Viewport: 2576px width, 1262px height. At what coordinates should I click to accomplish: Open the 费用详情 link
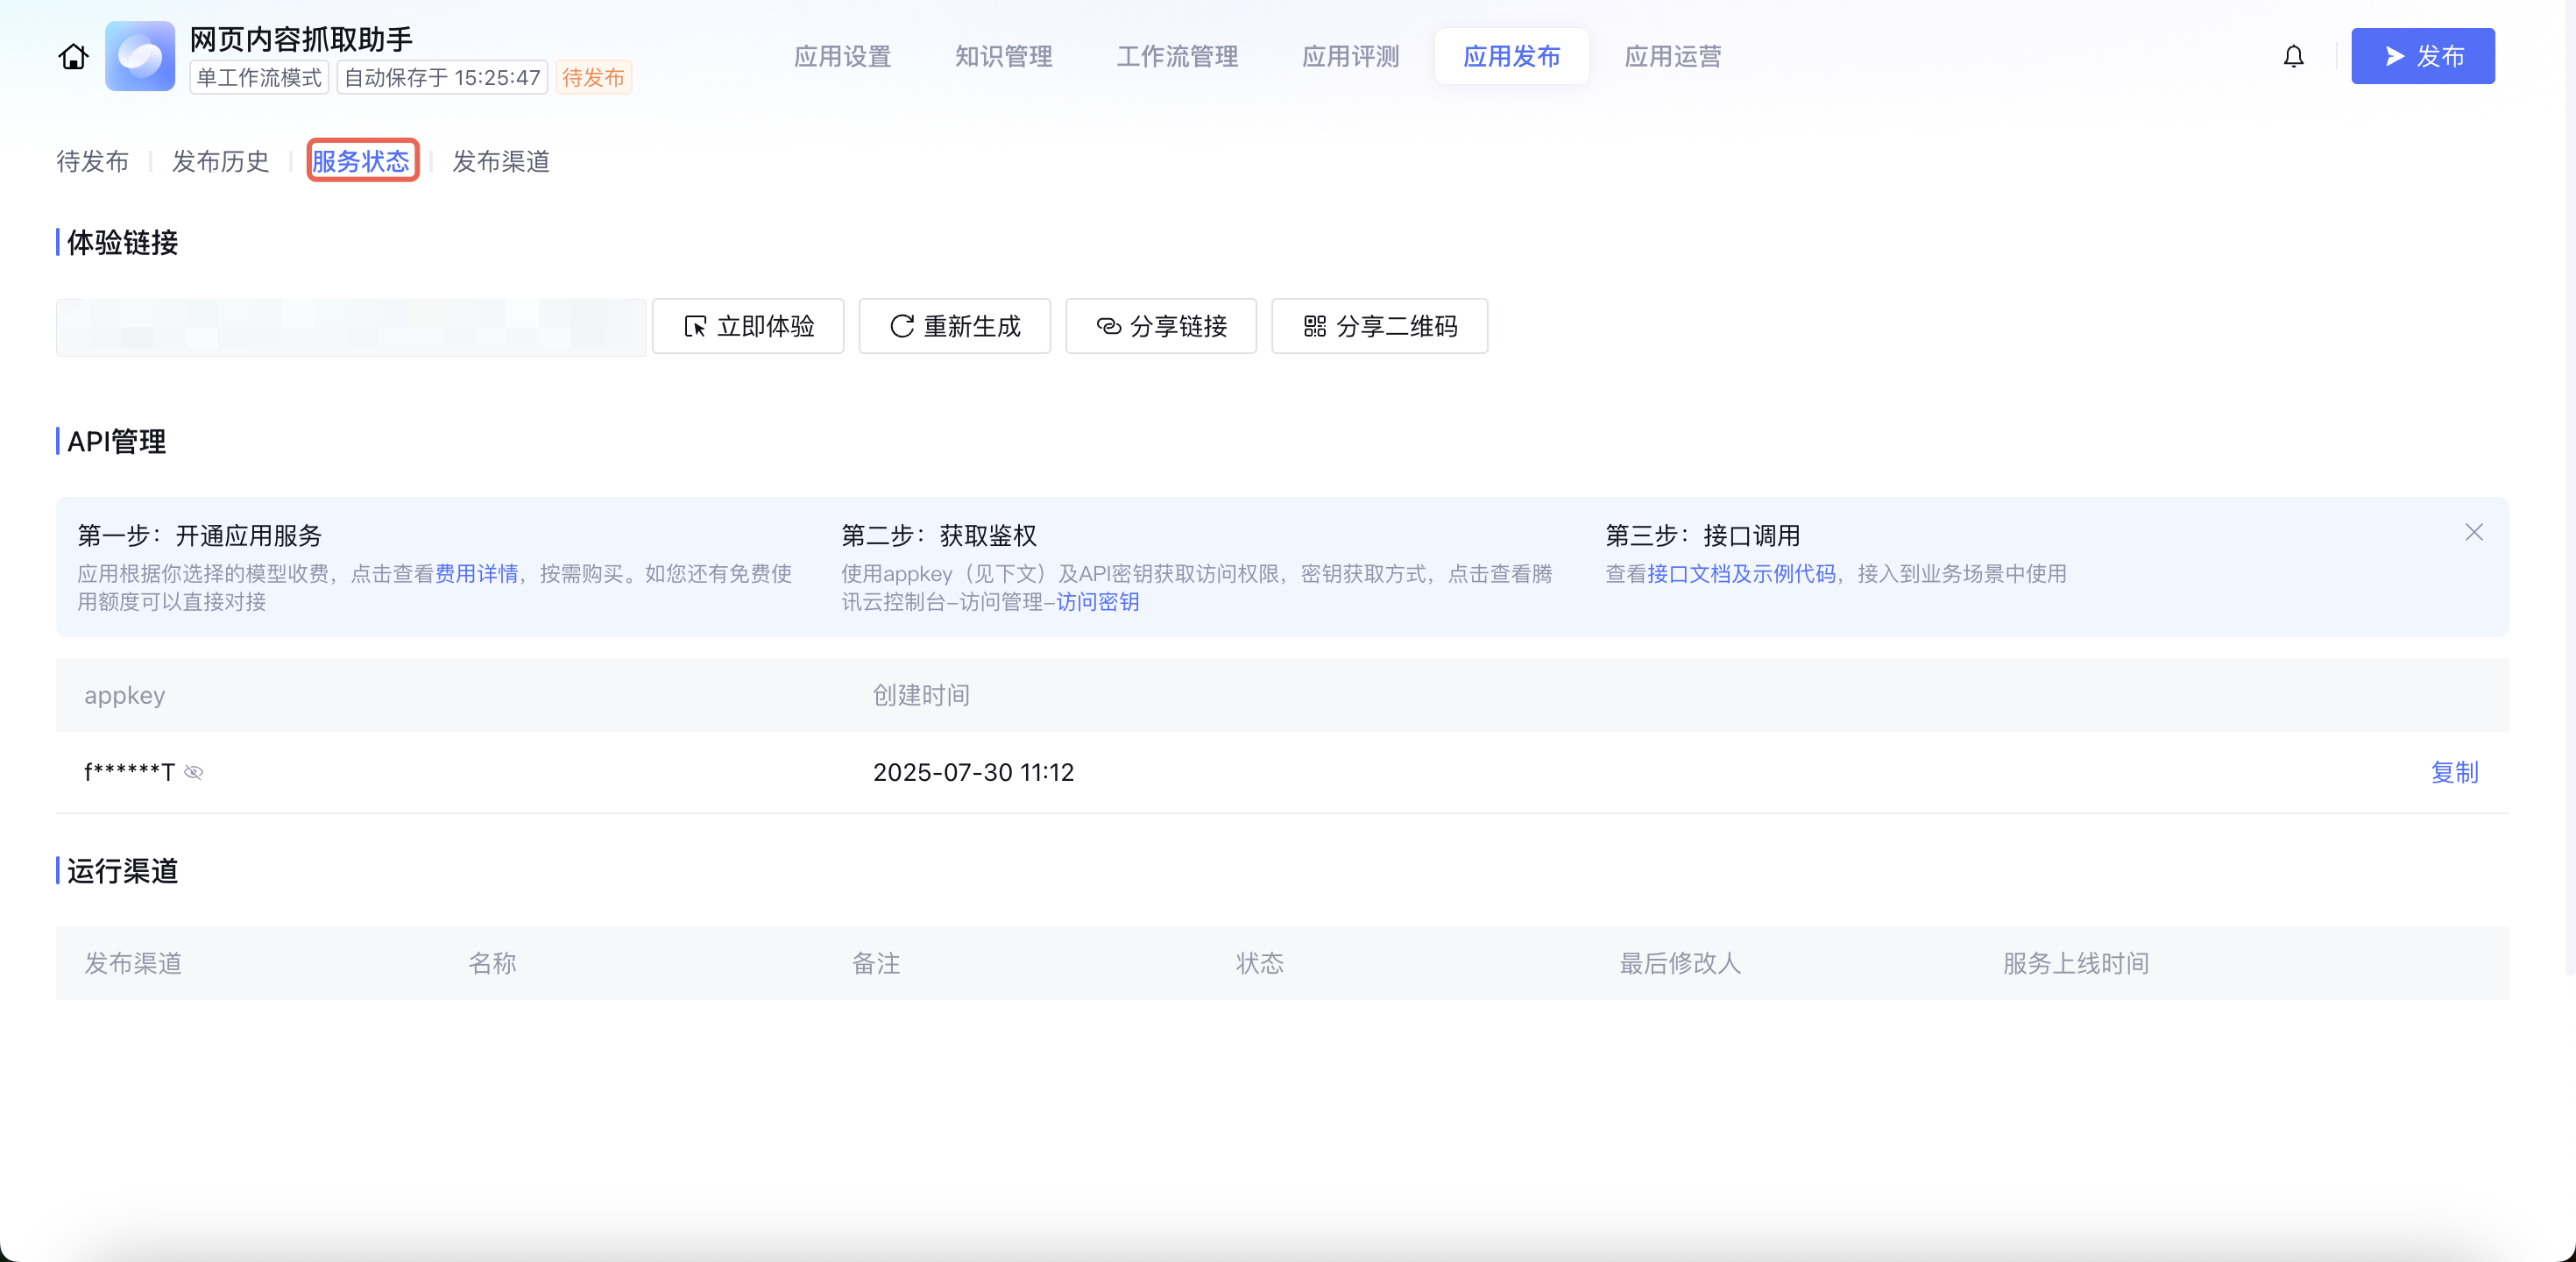476,574
